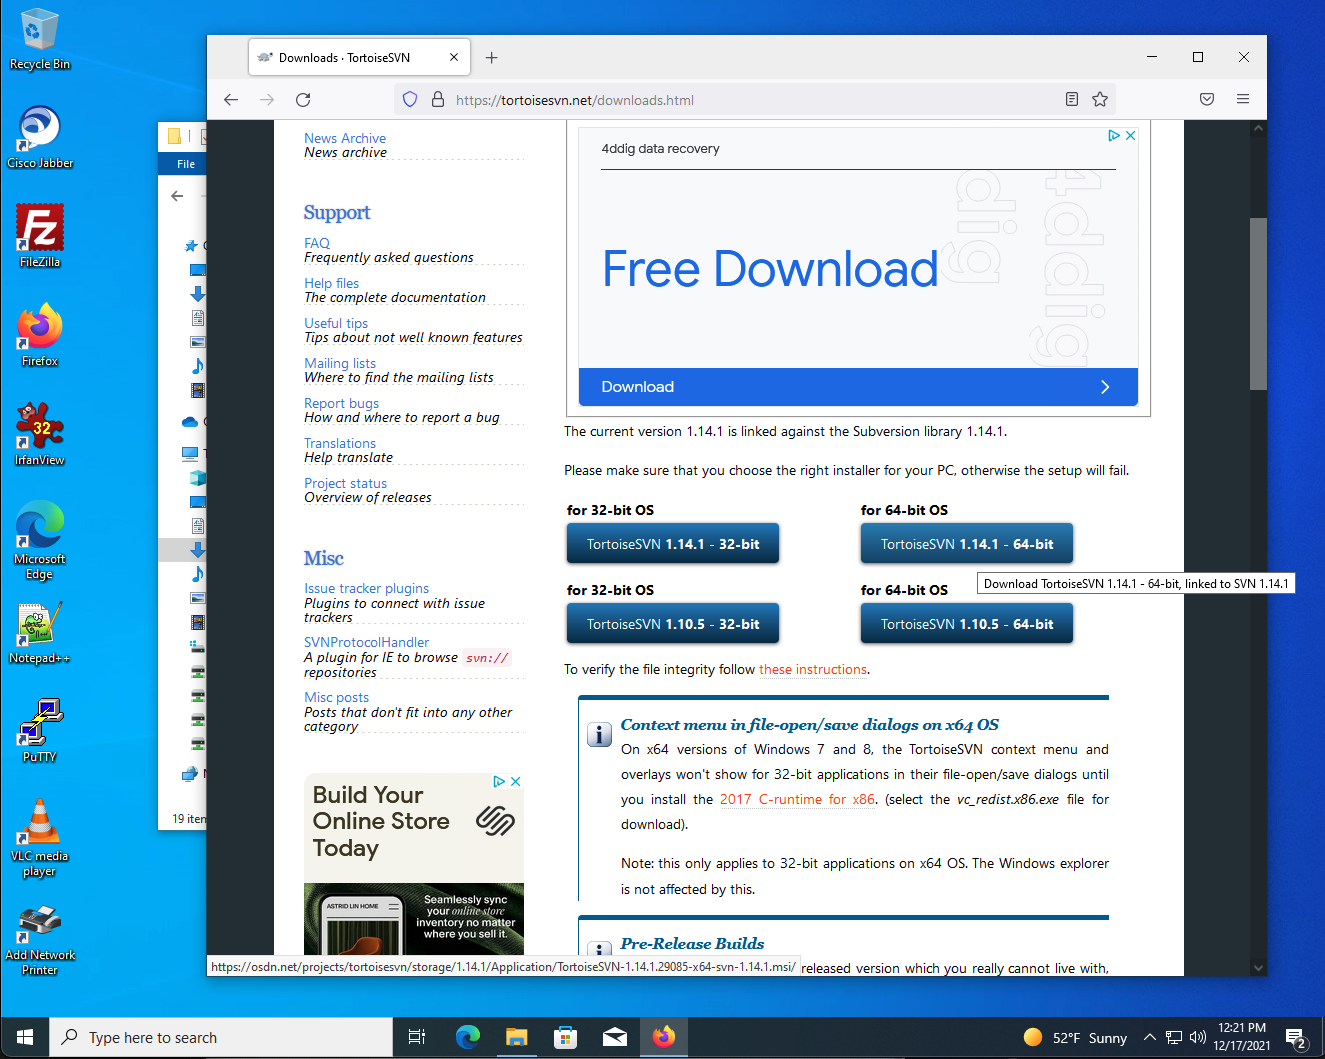Click Download arrow in ad banner
The width and height of the screenshot is (1325, 1059).
click(1105, 387)
